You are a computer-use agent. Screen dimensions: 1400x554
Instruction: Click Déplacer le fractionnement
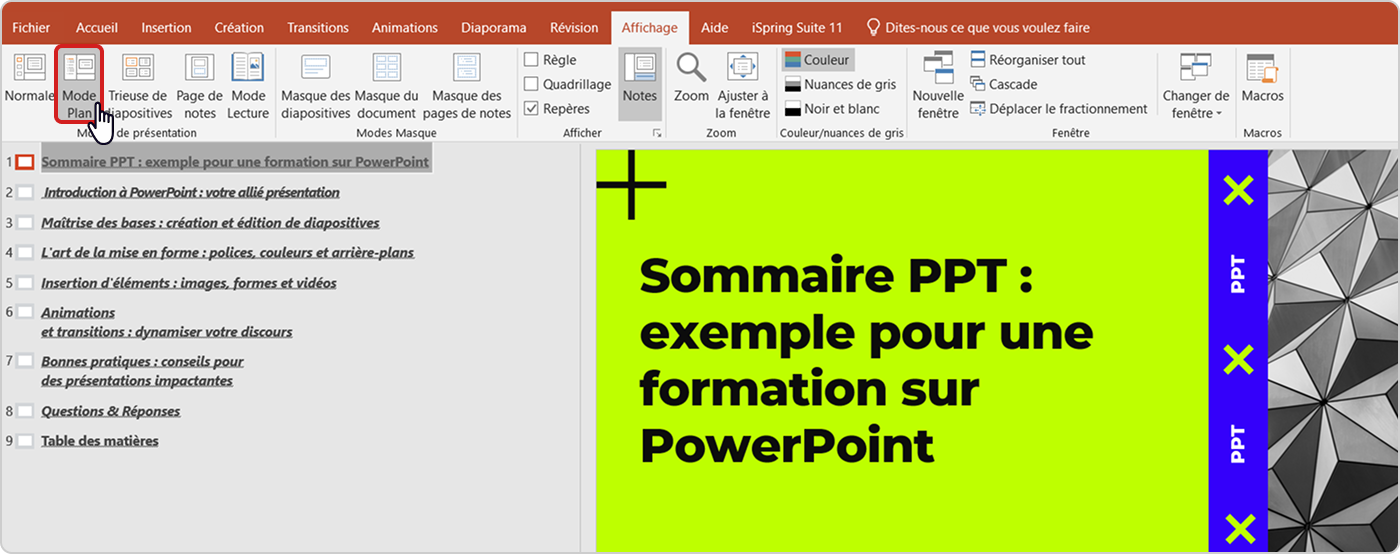[1059, 108]
